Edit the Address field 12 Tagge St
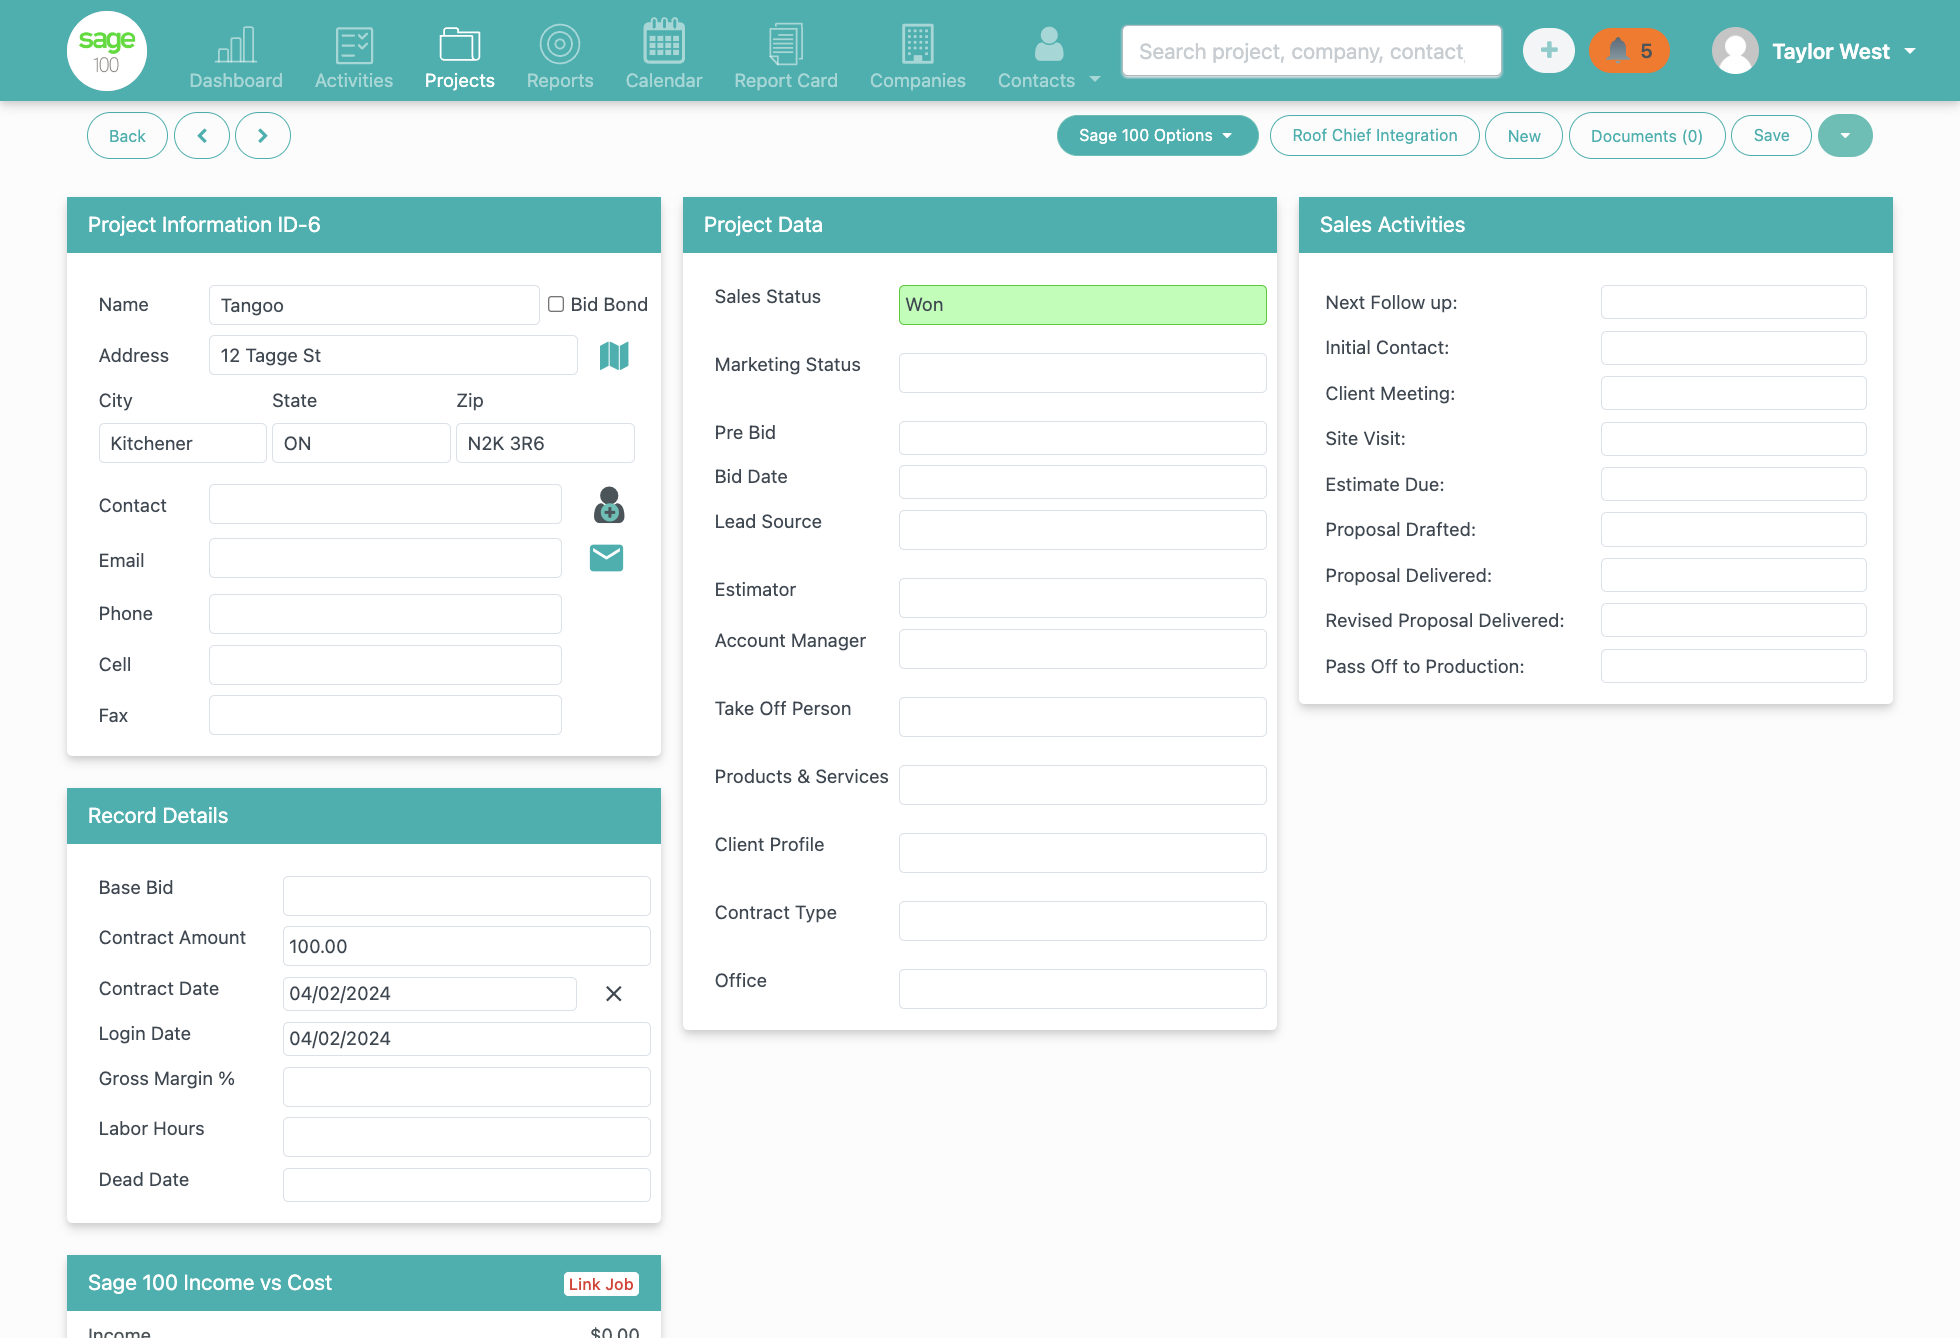 (393, 355)
